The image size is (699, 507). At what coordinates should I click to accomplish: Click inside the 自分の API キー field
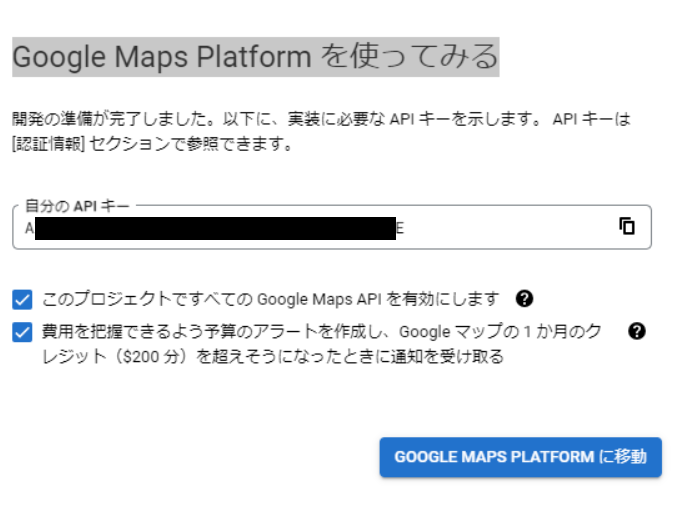500,227
